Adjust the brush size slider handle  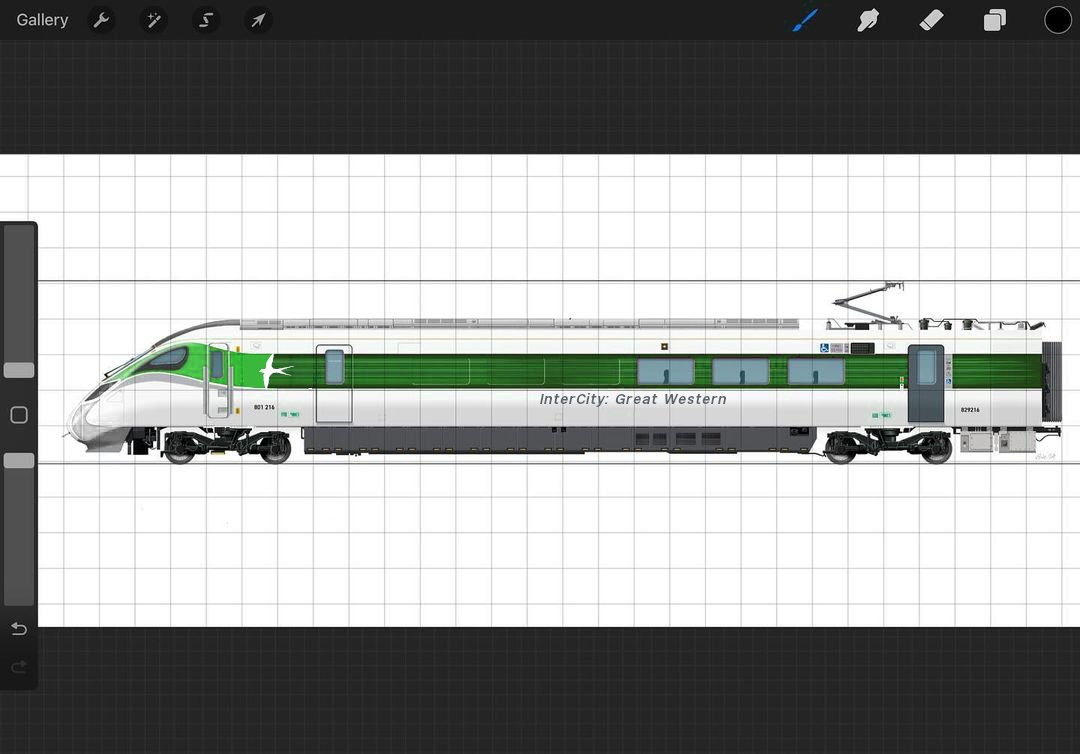pyautogui.click(x=19, y=370)
